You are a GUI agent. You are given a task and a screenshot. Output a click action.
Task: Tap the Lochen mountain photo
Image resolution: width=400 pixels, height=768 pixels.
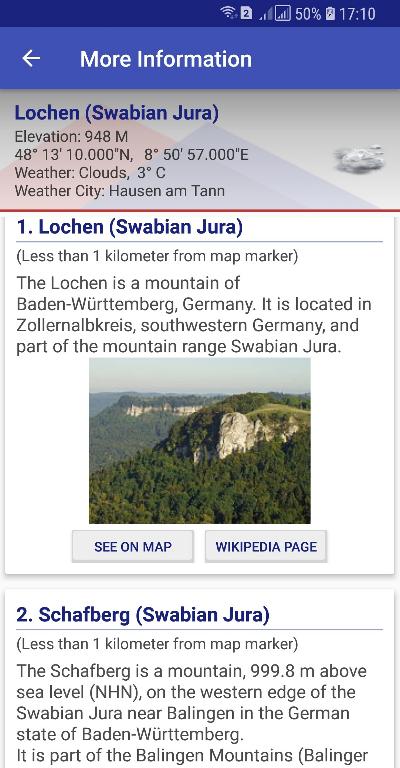click(200, 441)
